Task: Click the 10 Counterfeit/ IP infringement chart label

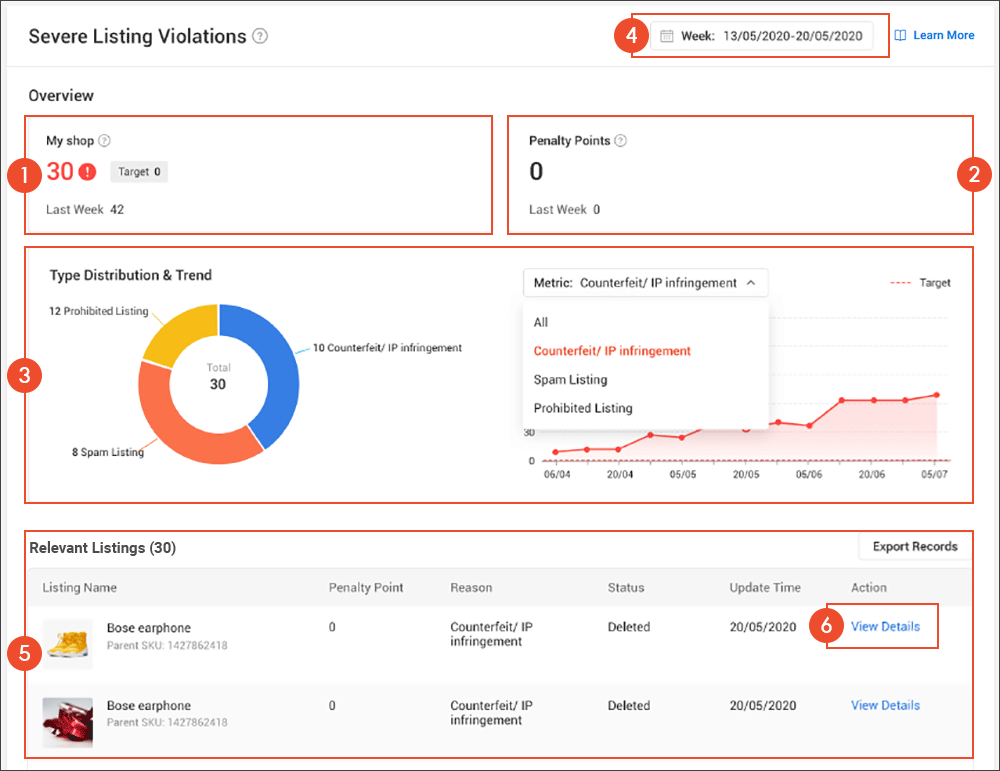Action: (x=387, y=348)
